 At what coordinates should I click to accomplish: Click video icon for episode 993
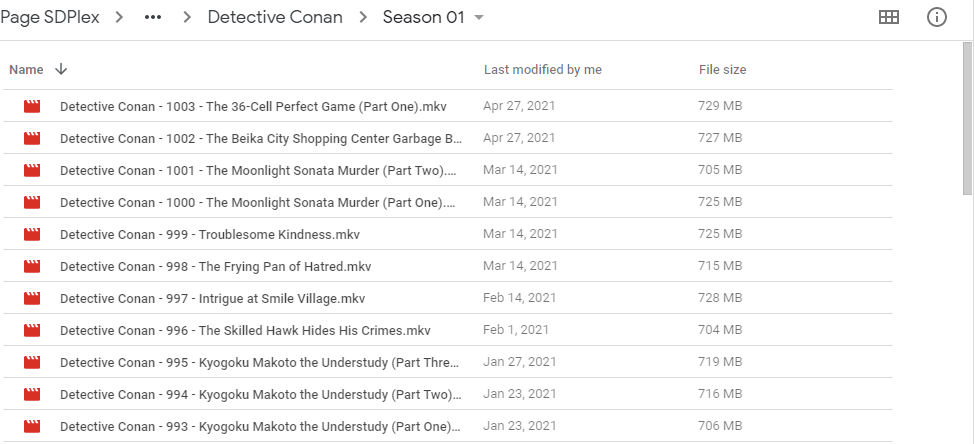pos(32,426)
